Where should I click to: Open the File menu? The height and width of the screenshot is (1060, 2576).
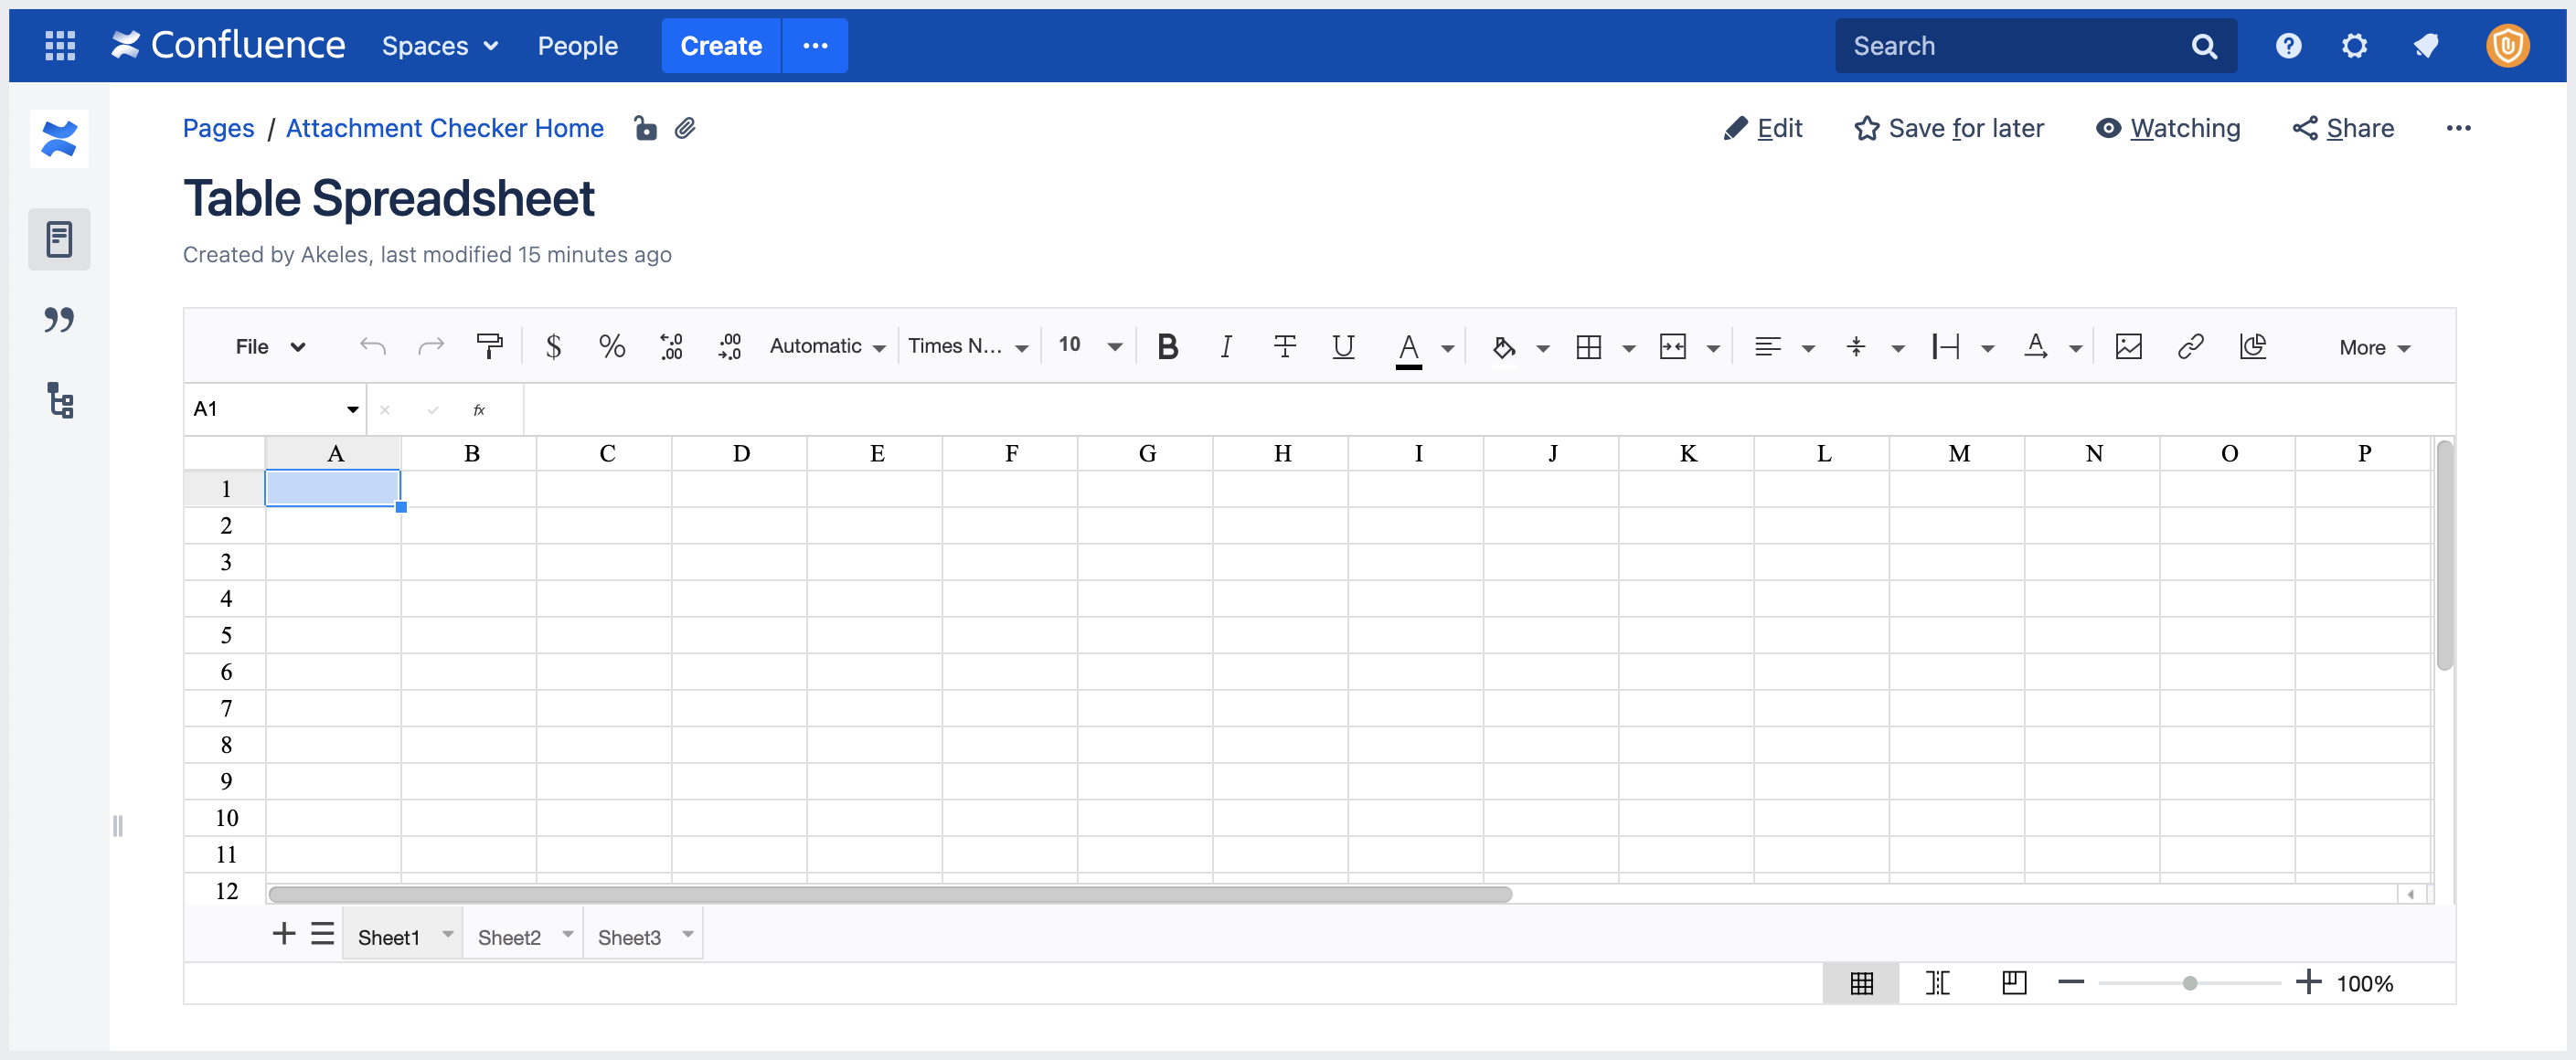point(267,346)
